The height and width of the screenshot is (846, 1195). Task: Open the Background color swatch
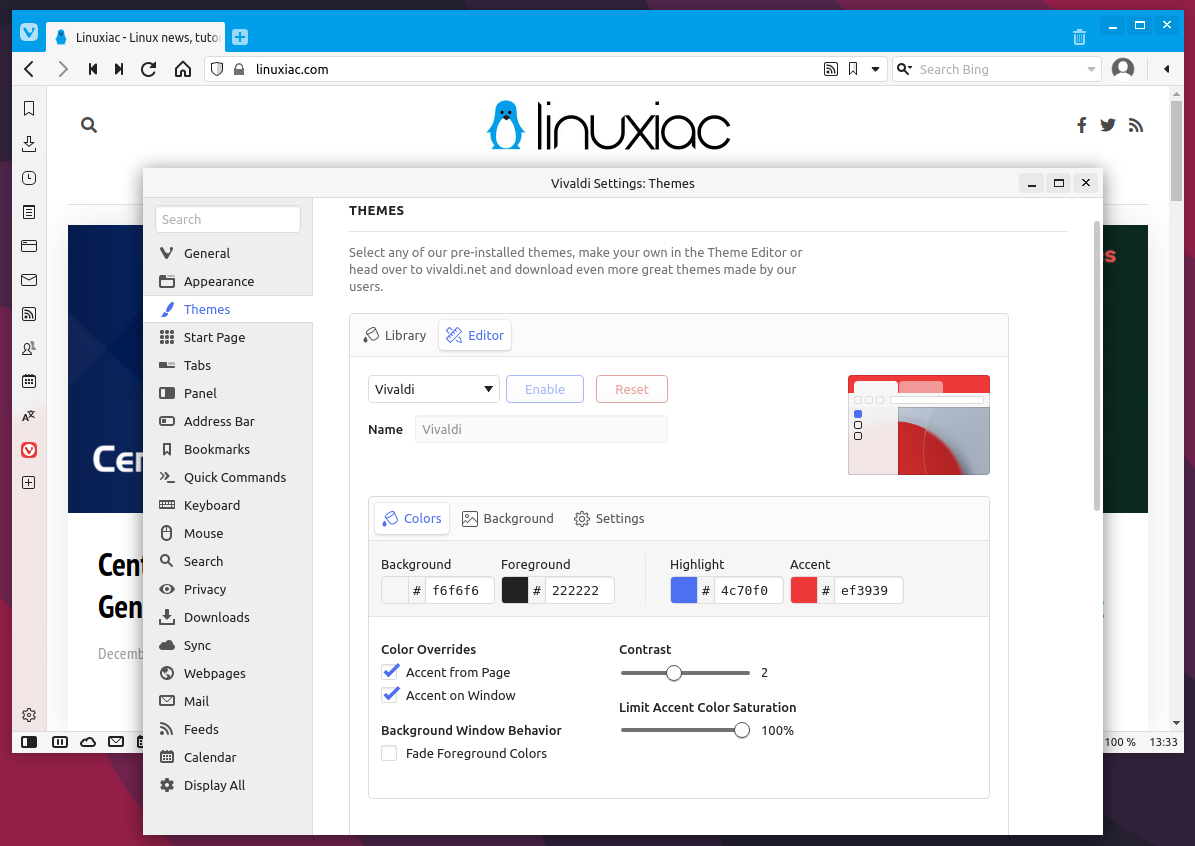tap(395, 590)
